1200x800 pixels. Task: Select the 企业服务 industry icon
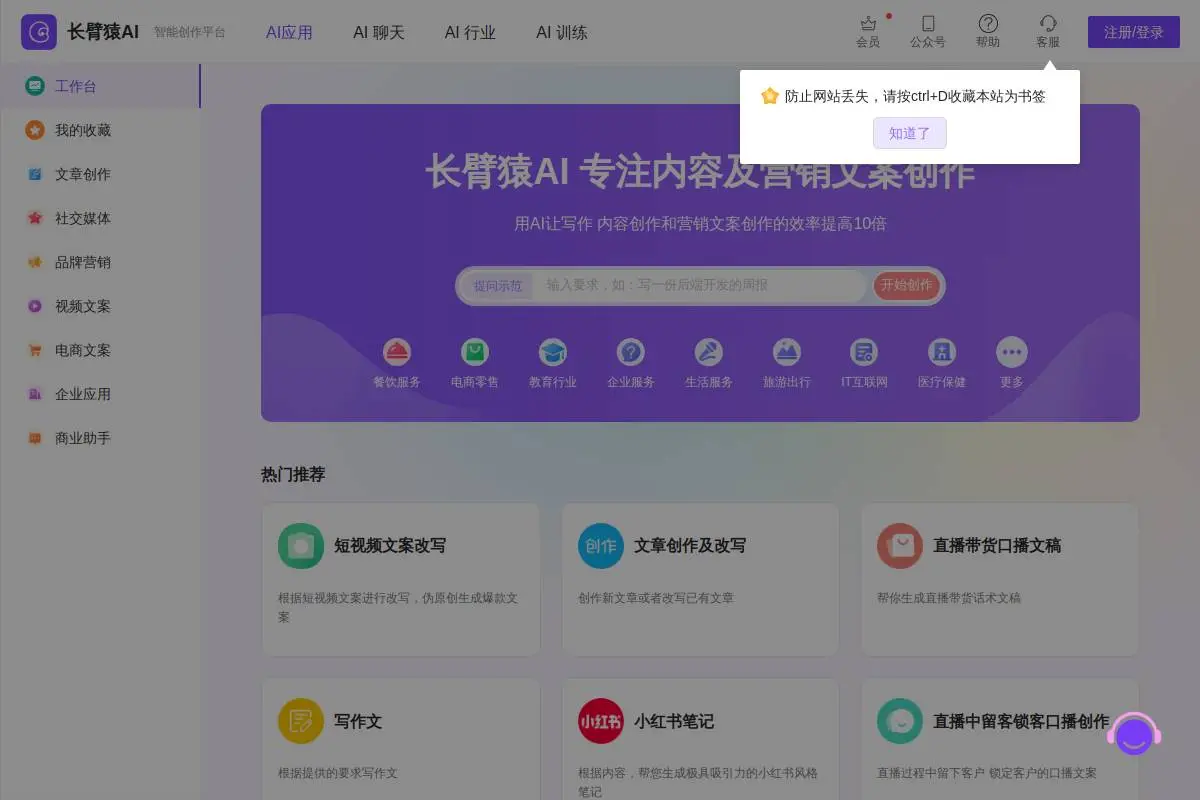coord(631,352)
